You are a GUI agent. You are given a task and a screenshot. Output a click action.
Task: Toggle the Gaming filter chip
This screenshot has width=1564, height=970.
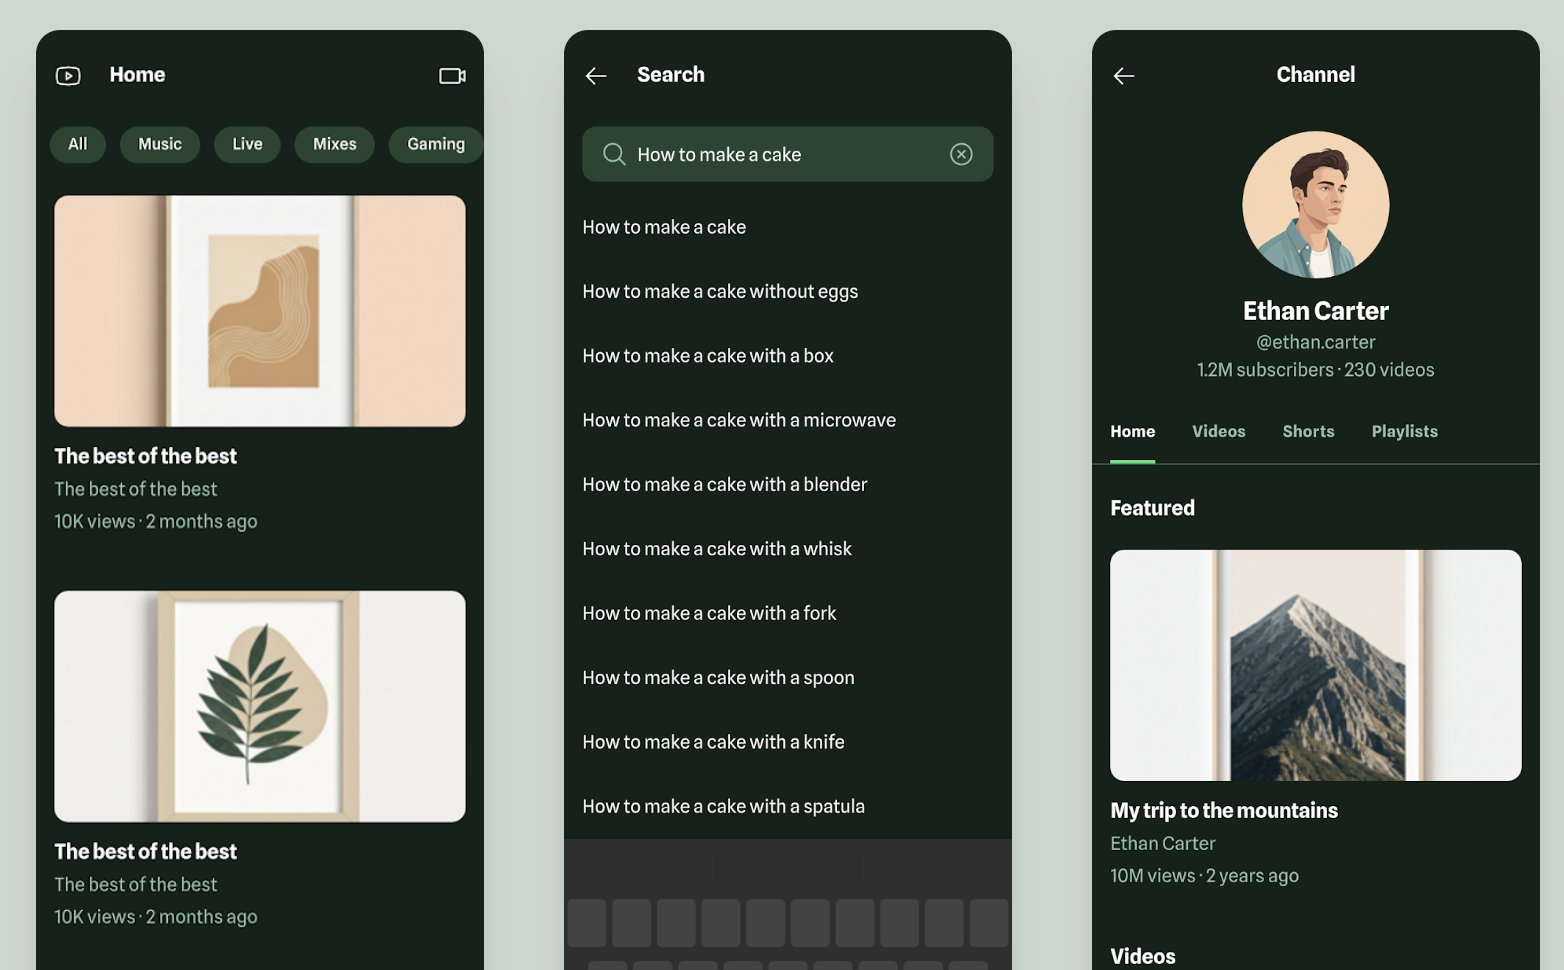coord(435,144)
